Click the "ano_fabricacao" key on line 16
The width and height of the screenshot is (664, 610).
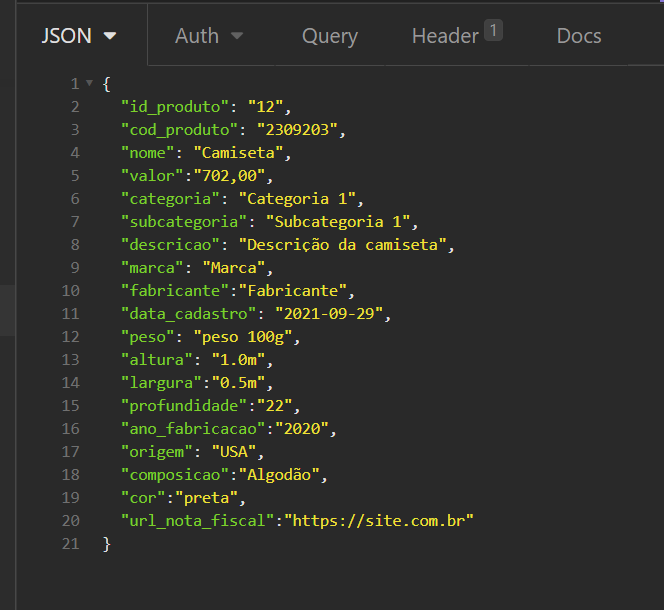pos(193,429)
